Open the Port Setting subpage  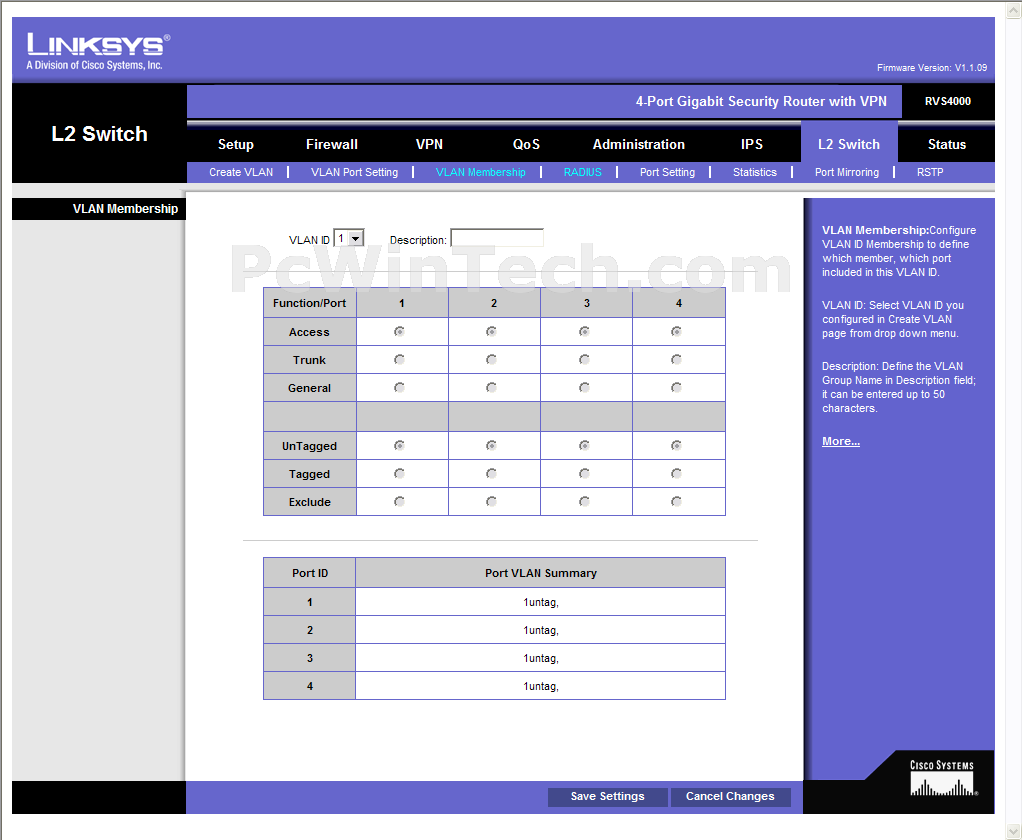tap(667, 173)
